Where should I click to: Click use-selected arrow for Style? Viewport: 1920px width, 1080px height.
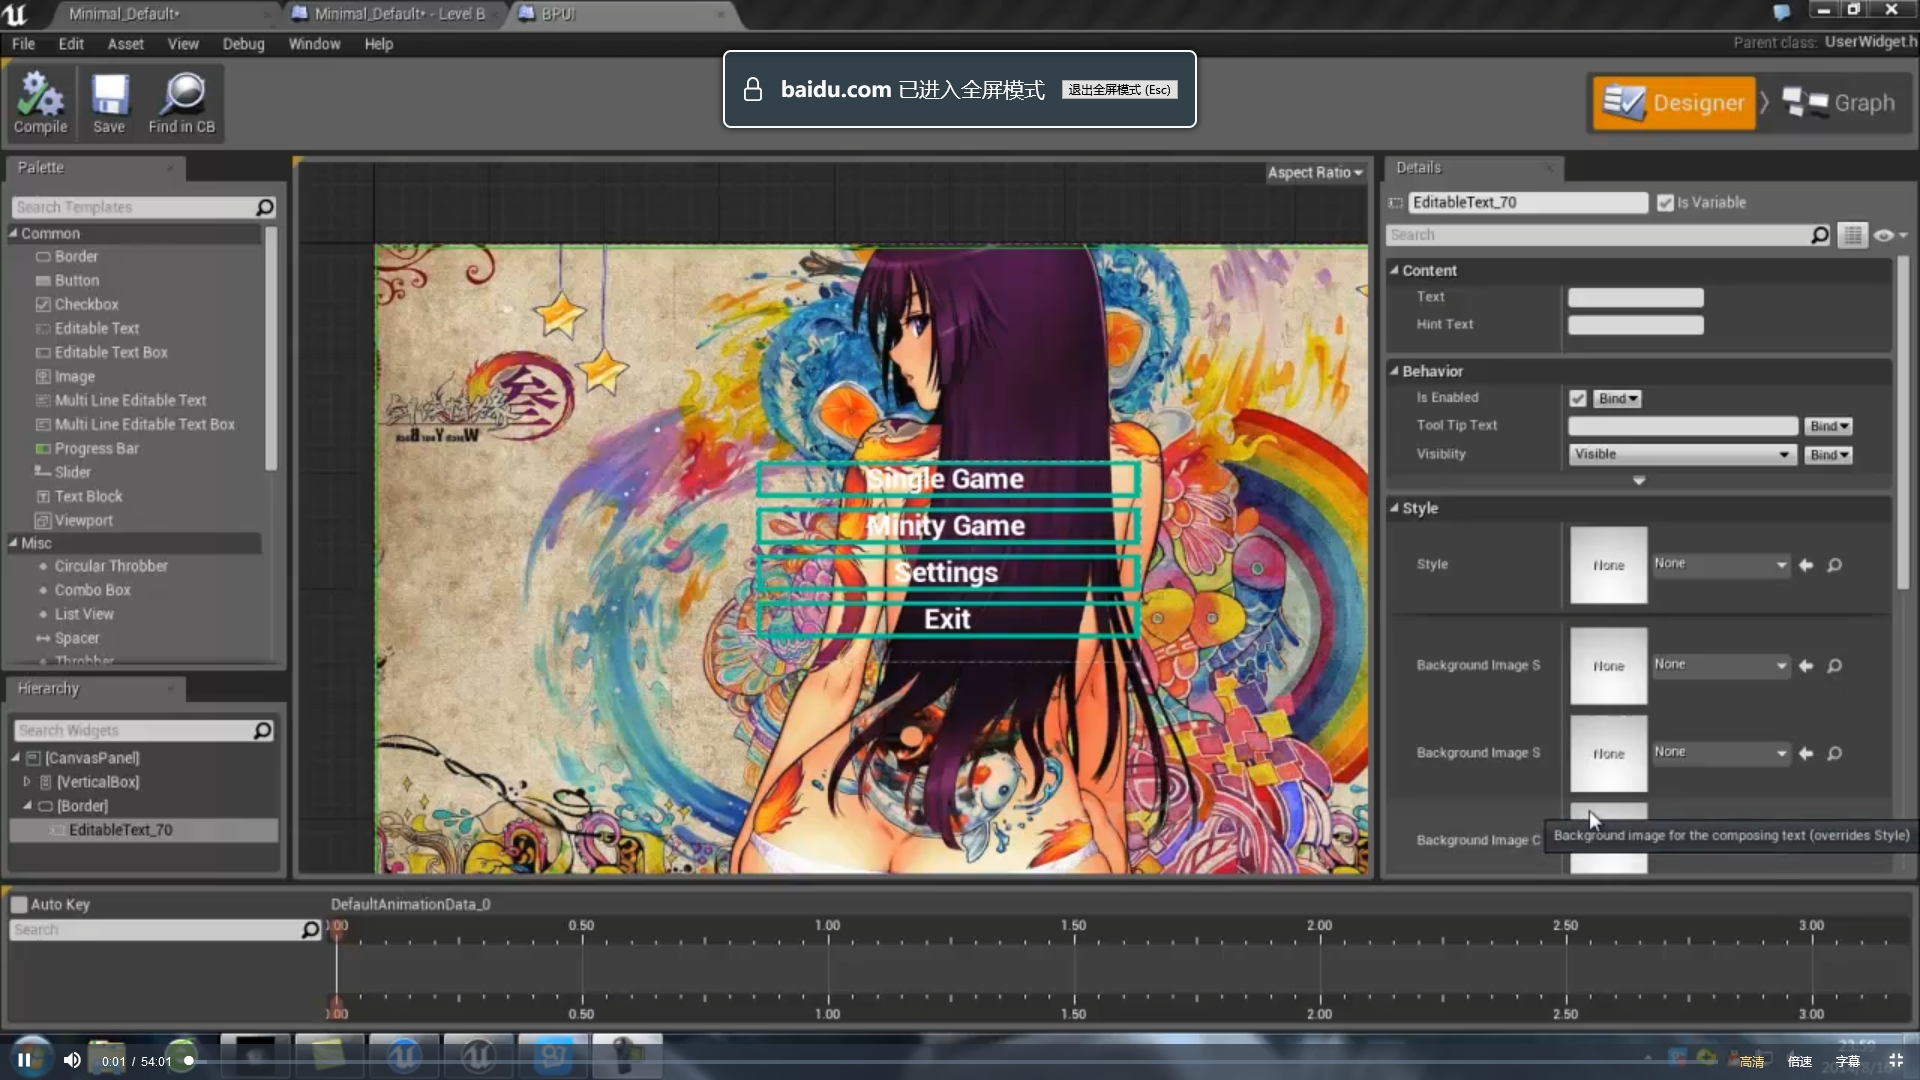tap(1806, 566)
